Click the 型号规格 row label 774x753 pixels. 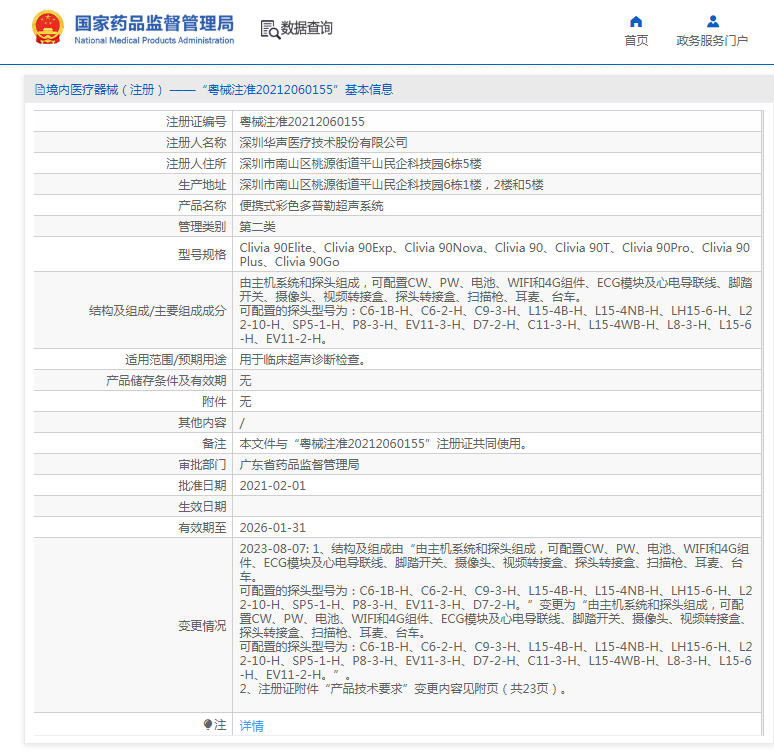(202, 254)
